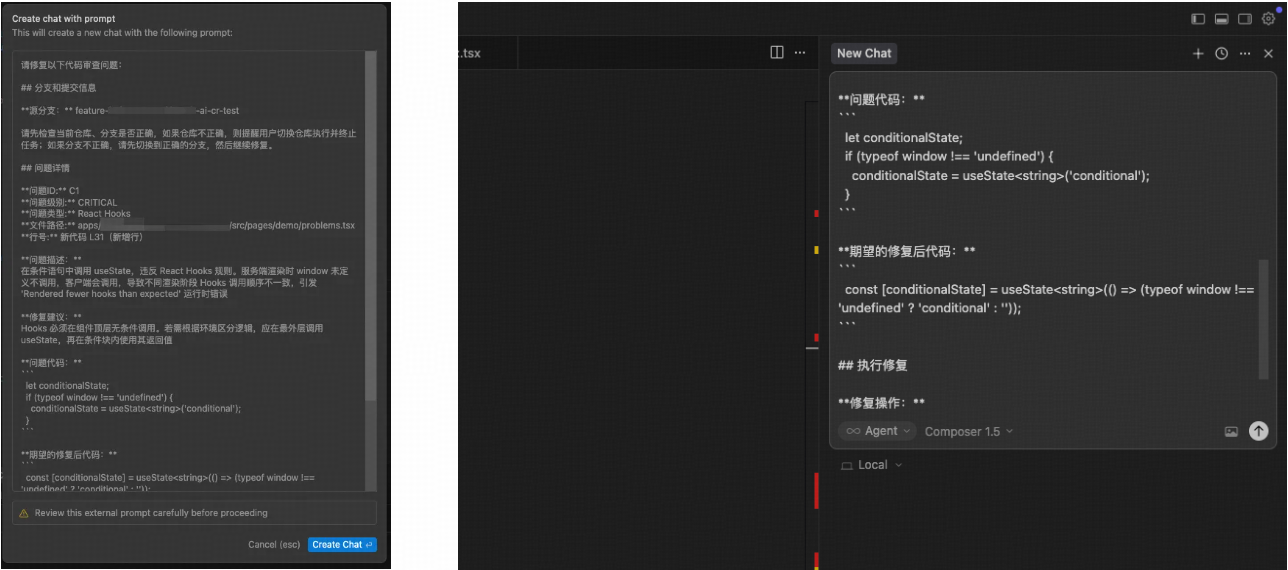This screenshot has height=570, width=1288.
Task: Click '**问题ID:** C1' line in dialog
Action: click(50, 190)
